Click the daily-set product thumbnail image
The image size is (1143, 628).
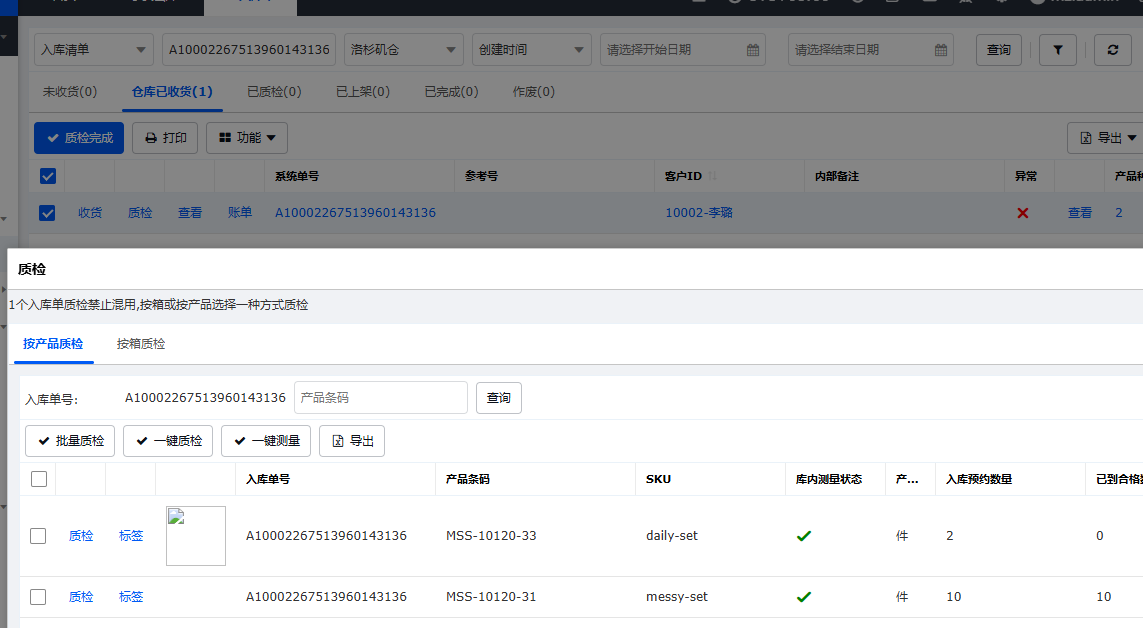pos(196,536)
